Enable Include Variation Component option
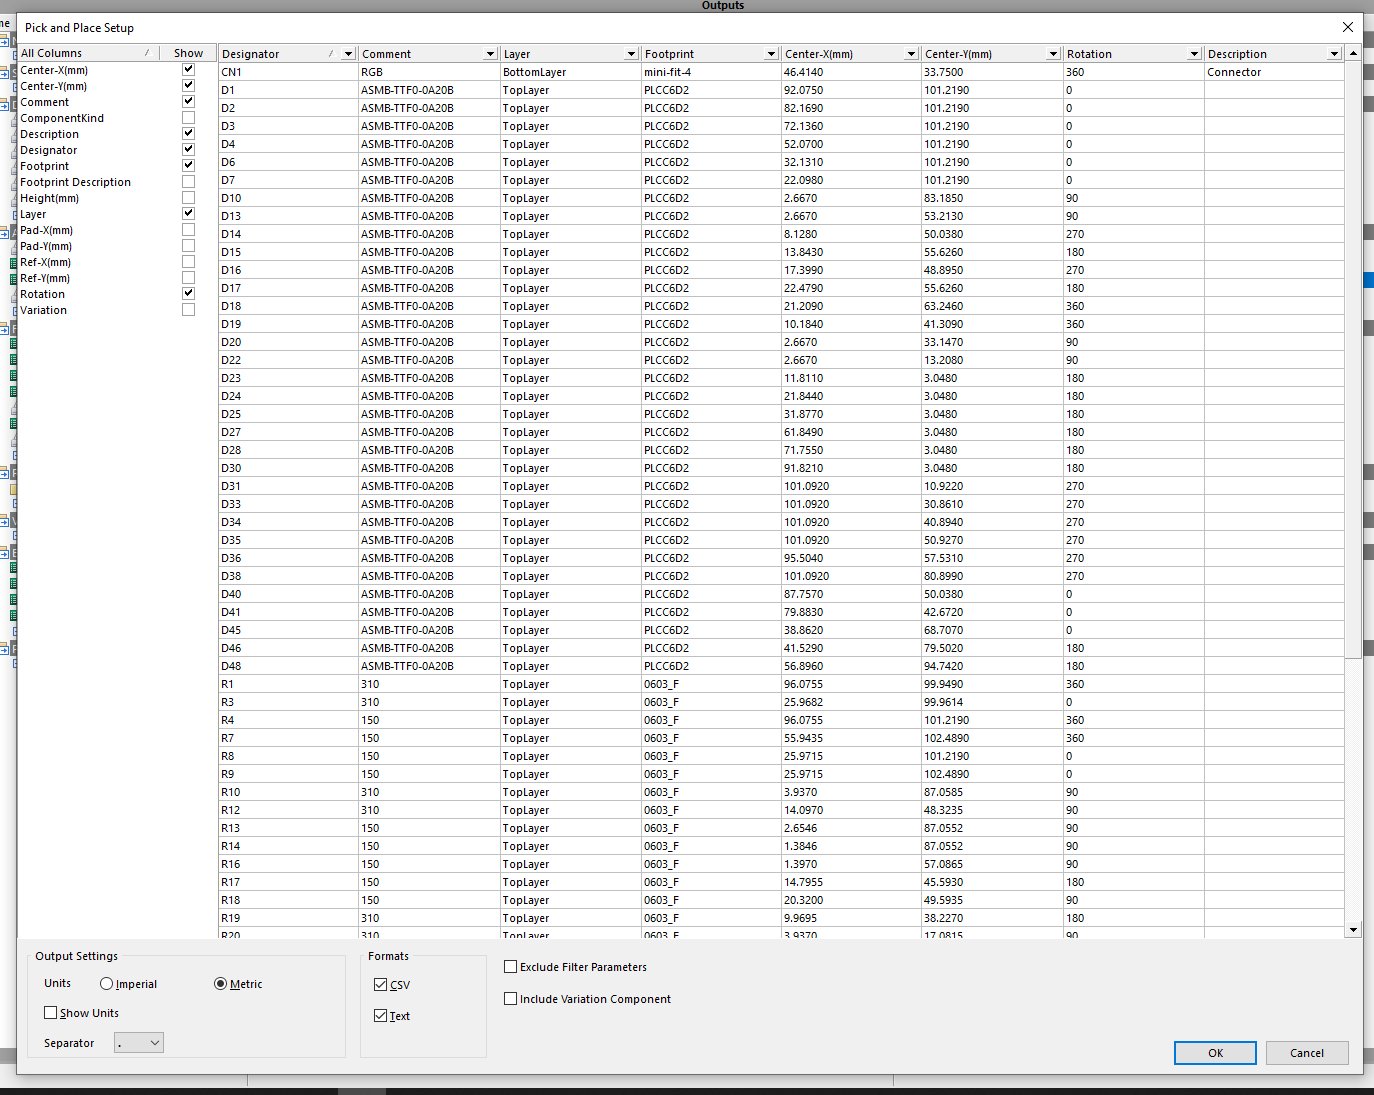1374x1095 pixels. (x=511, y=999)
